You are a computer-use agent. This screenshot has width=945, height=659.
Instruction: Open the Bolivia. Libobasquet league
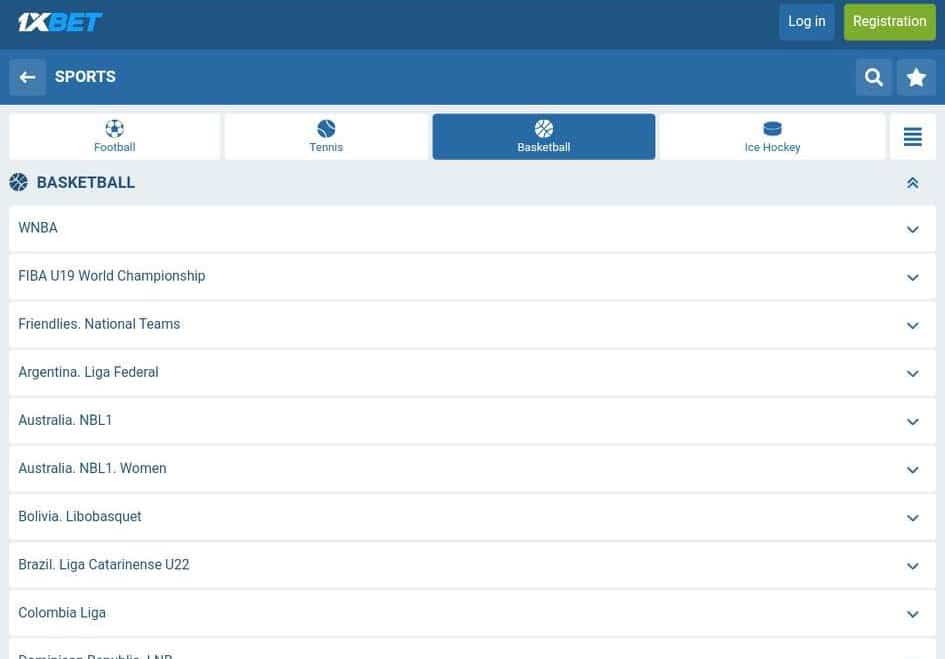click(x=80, y=516)
